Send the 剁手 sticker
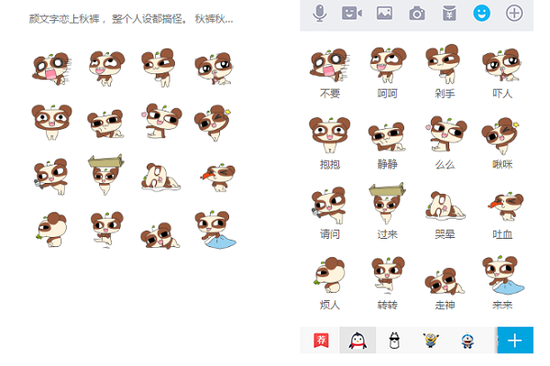550x366 pixels. point(443,64)
